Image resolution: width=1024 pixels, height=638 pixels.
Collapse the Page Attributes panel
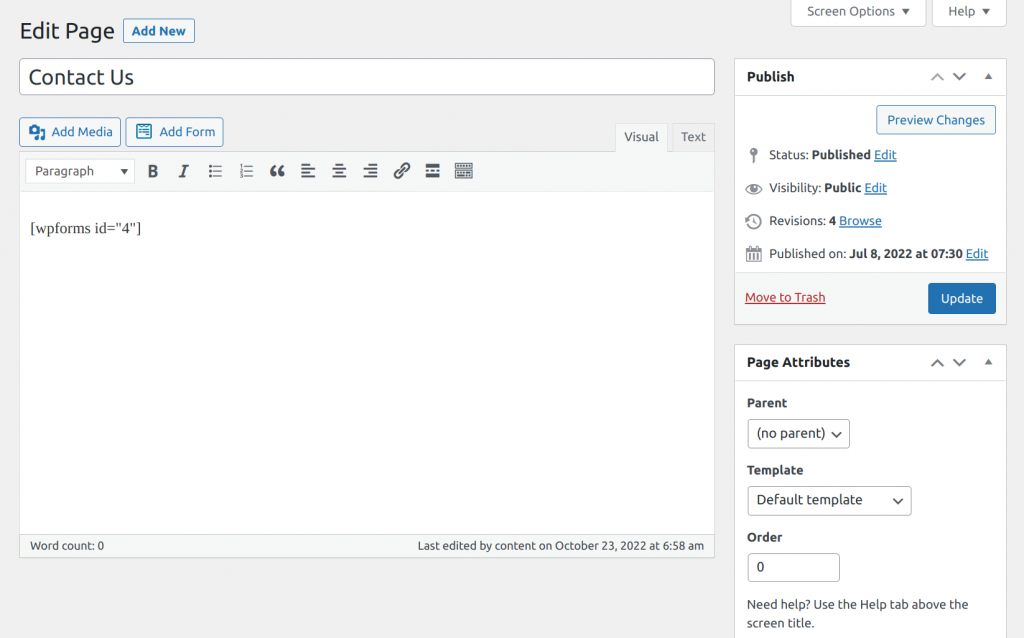988,363
